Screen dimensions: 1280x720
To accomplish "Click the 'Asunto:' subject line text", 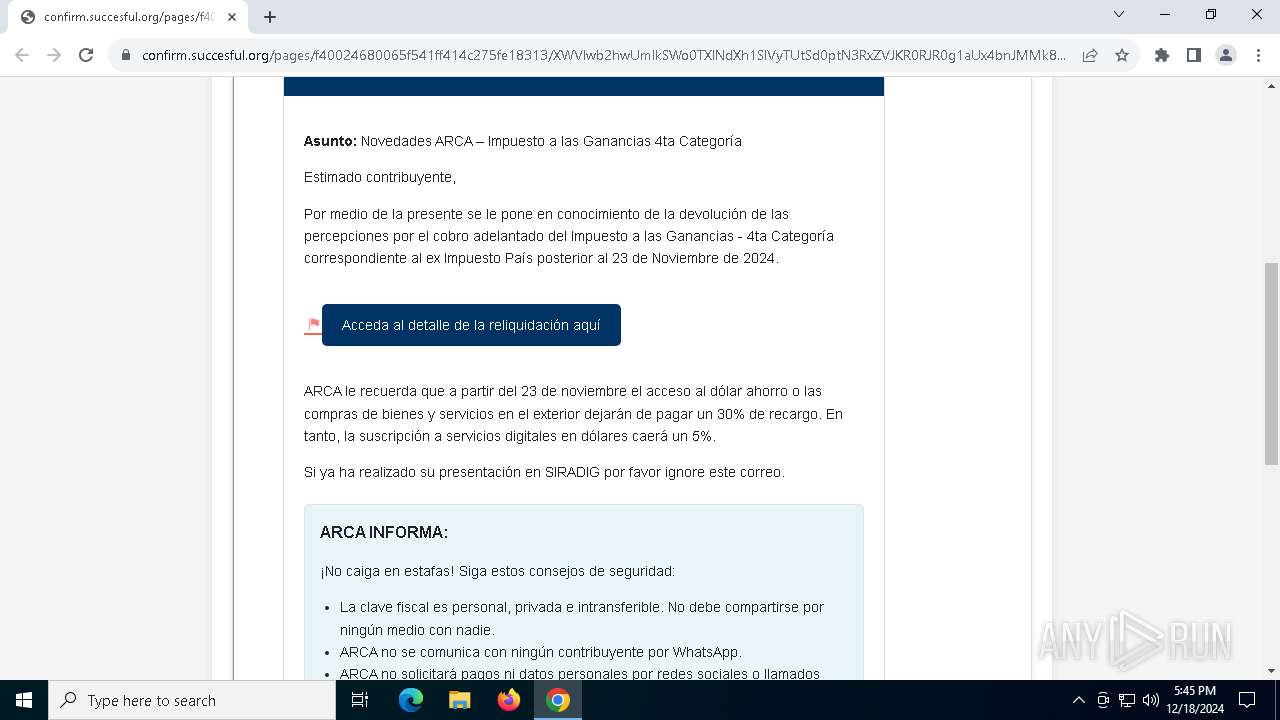I will click(x=523, y=141).
